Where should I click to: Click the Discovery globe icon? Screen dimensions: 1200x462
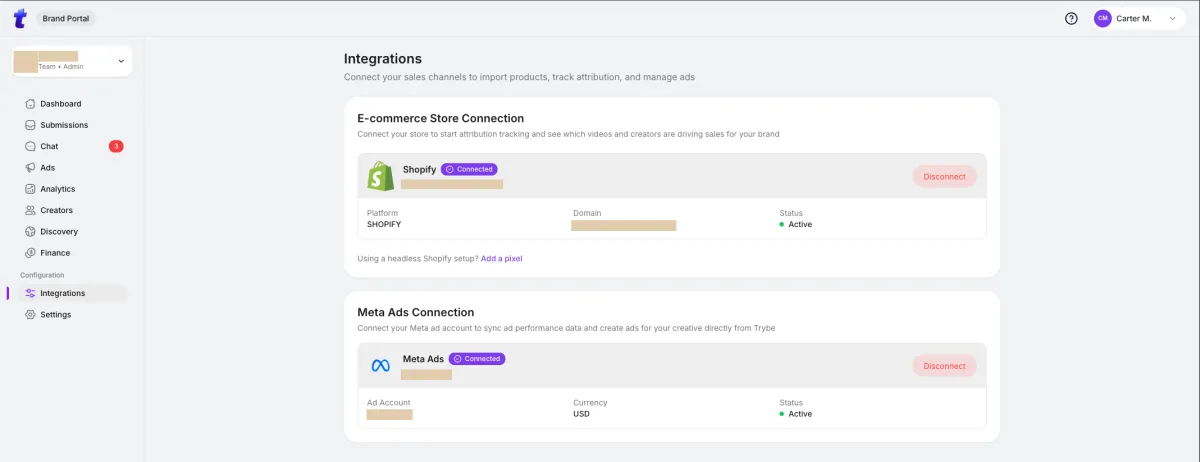31,231
